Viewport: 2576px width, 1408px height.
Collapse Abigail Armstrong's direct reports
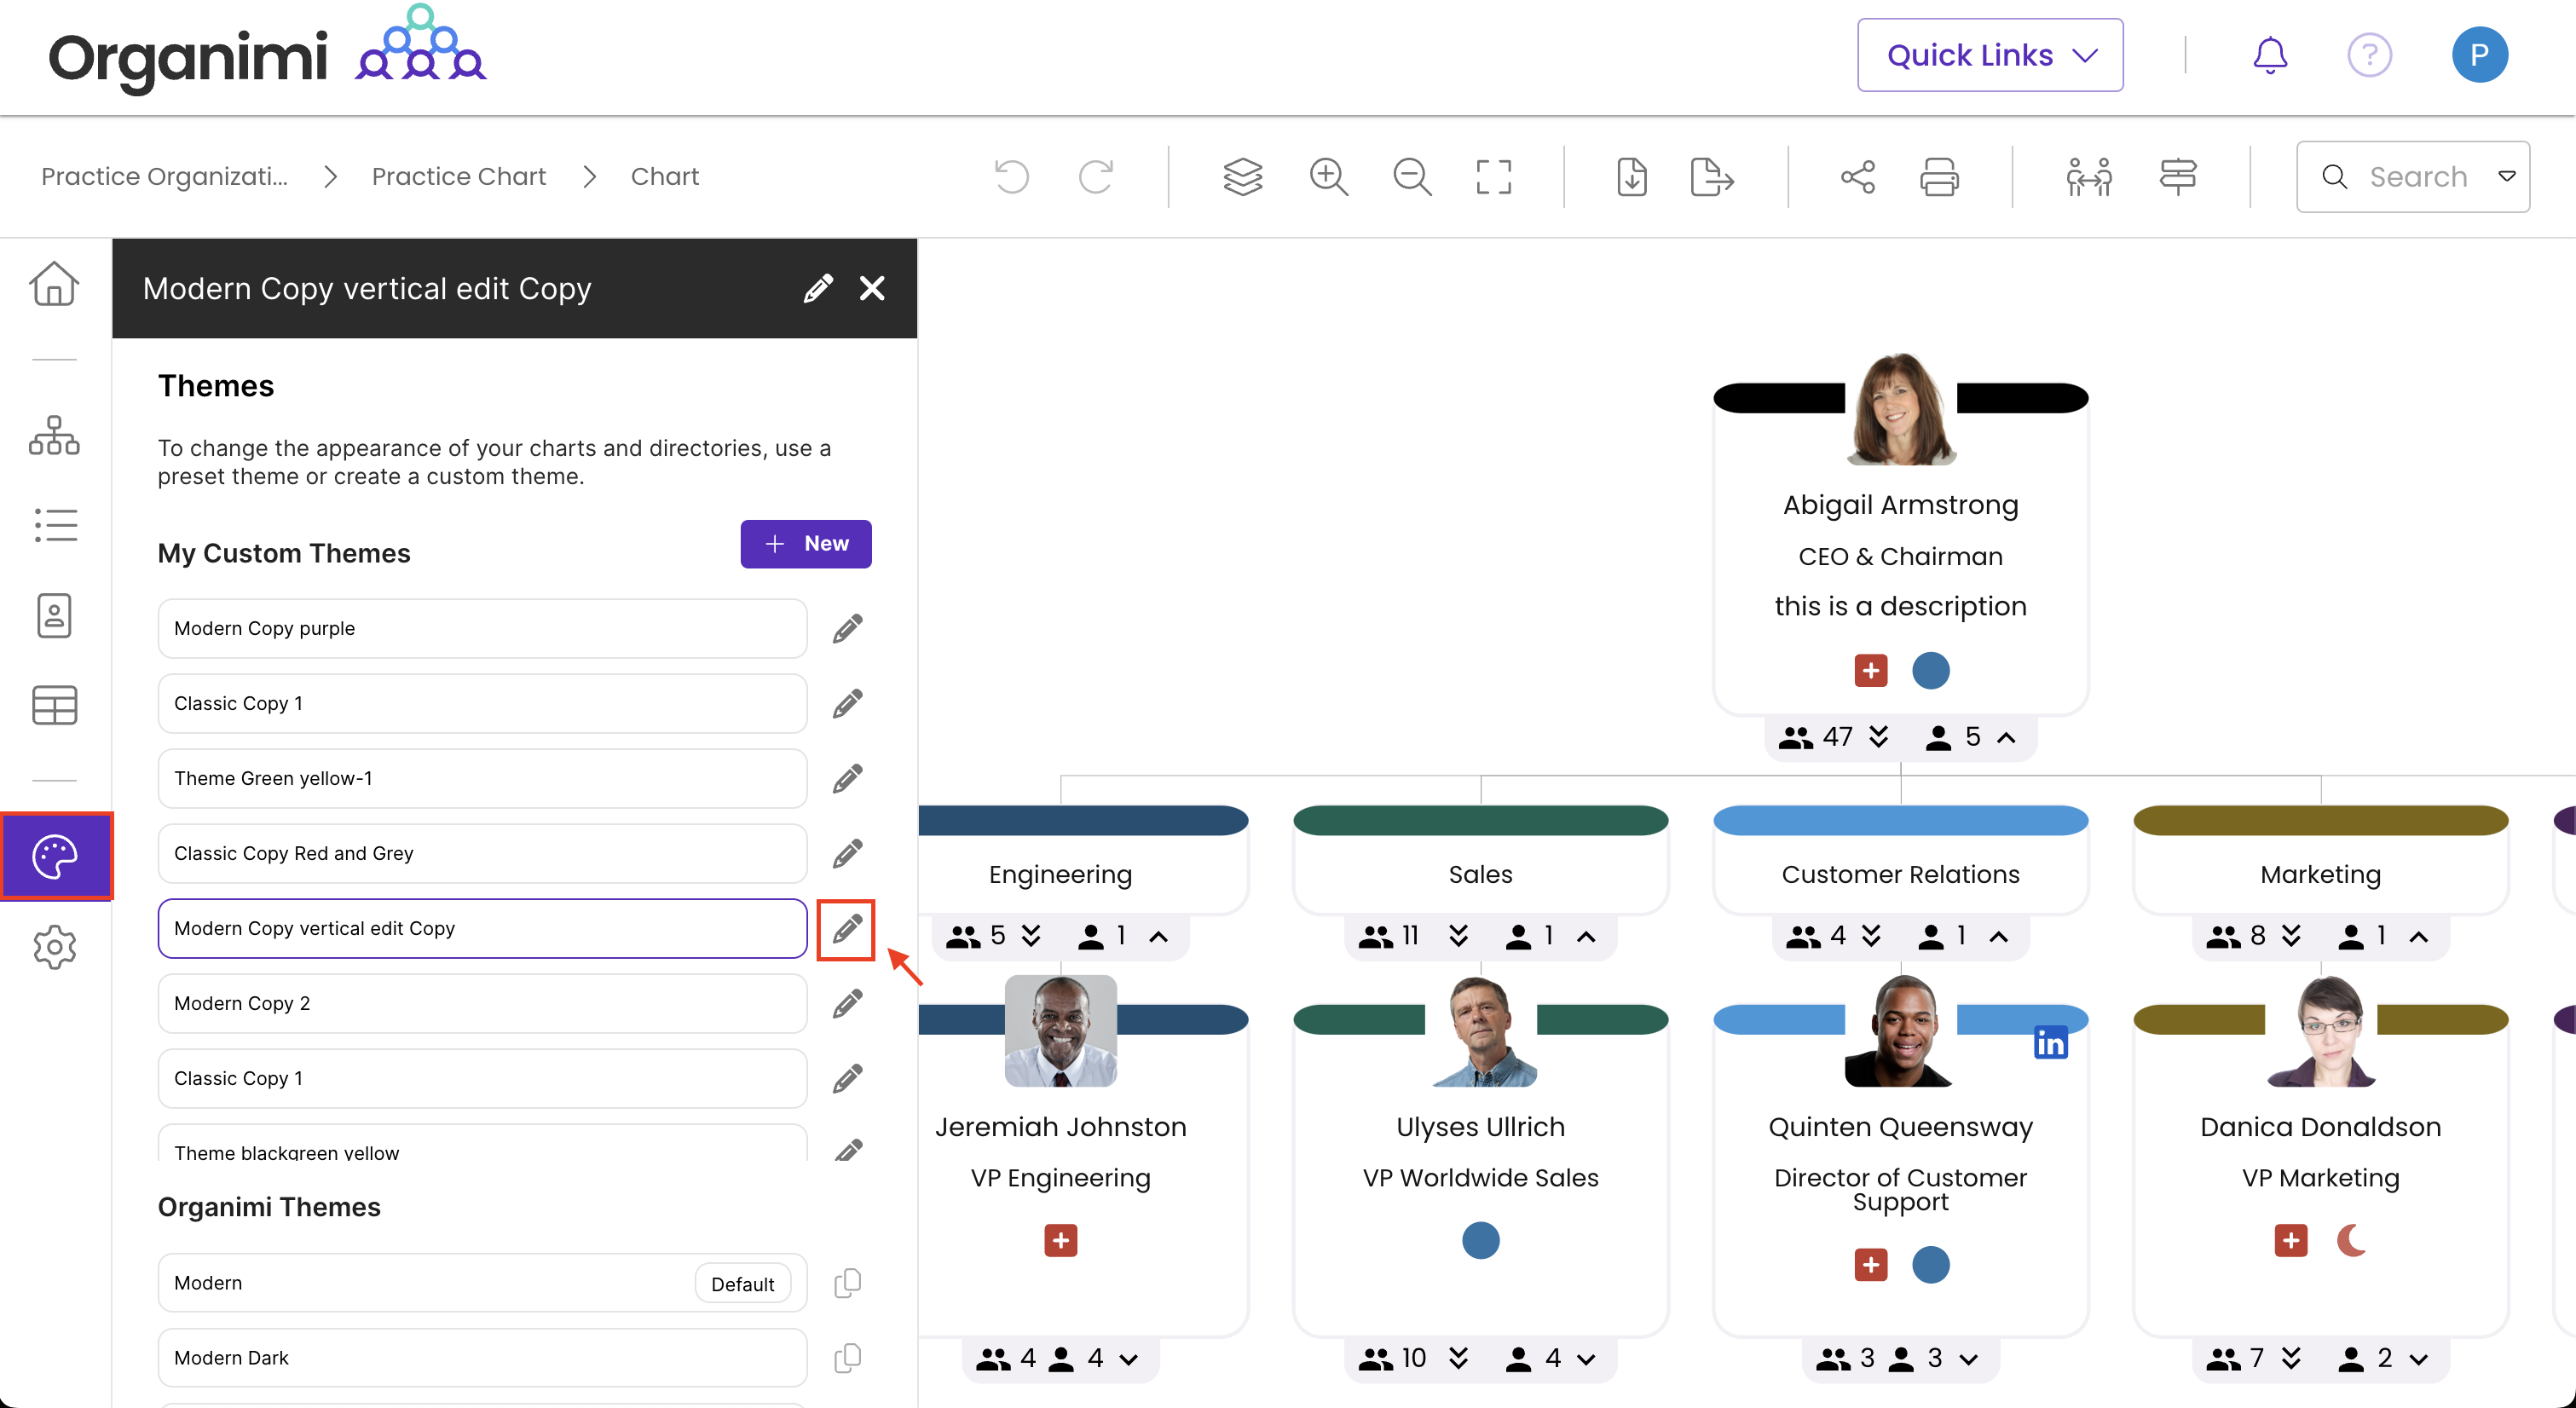2006,737
